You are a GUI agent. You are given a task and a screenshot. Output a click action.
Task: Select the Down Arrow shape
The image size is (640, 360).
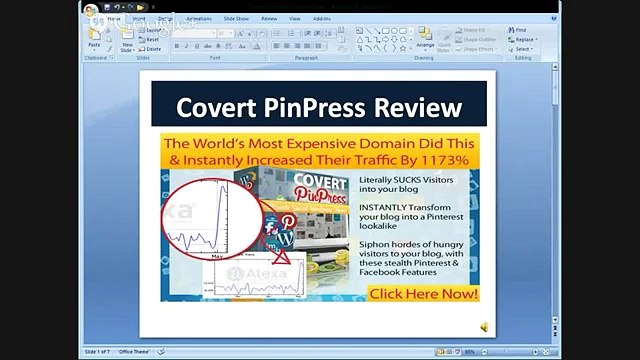[x=394, y=40]
